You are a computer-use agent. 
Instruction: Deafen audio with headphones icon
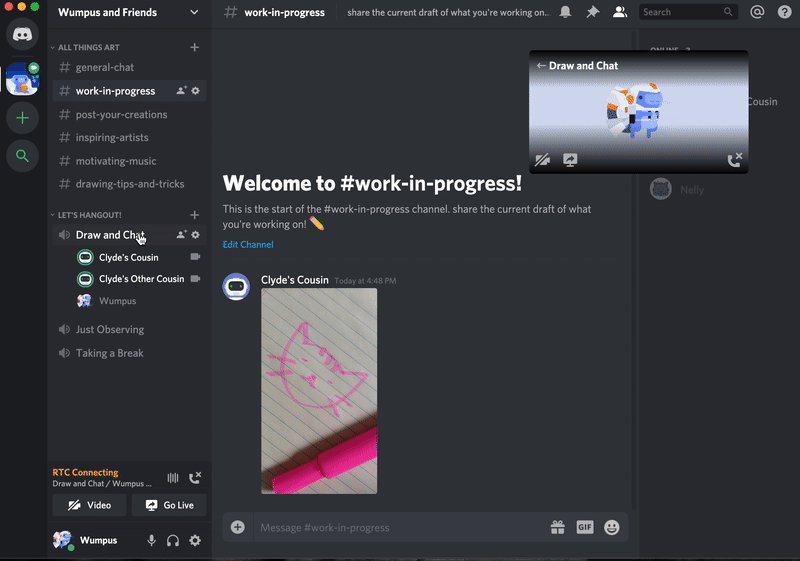point(173,541)
